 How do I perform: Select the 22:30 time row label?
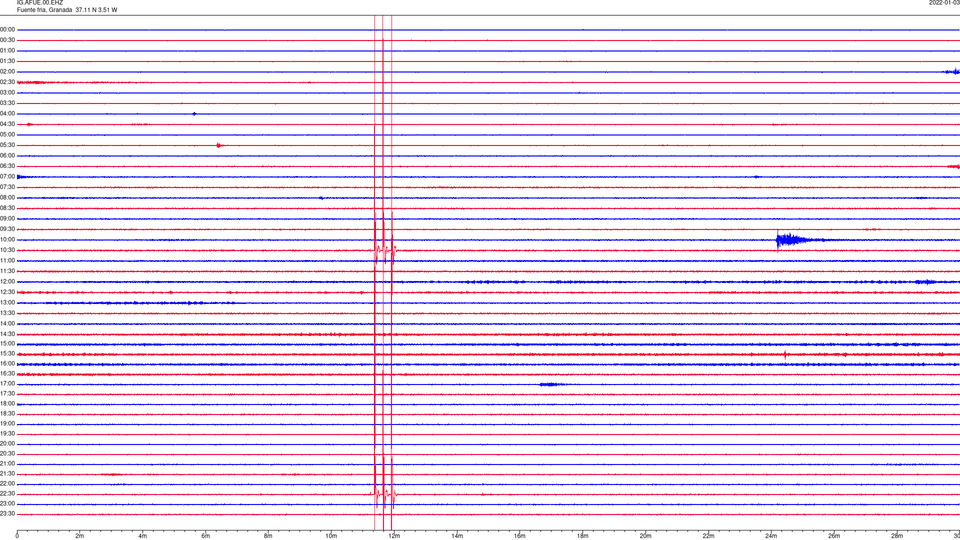(x=8, y=494)
